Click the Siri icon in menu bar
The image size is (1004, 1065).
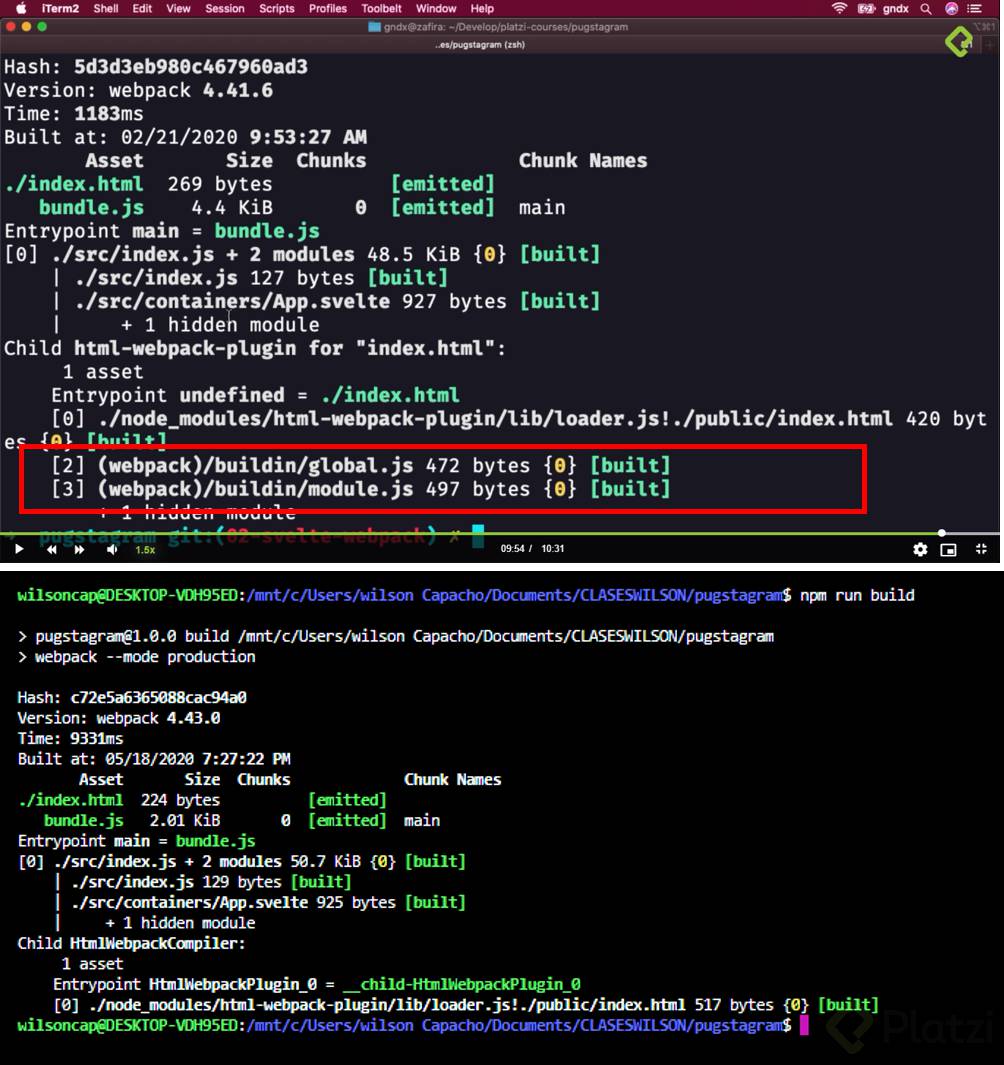951,8
